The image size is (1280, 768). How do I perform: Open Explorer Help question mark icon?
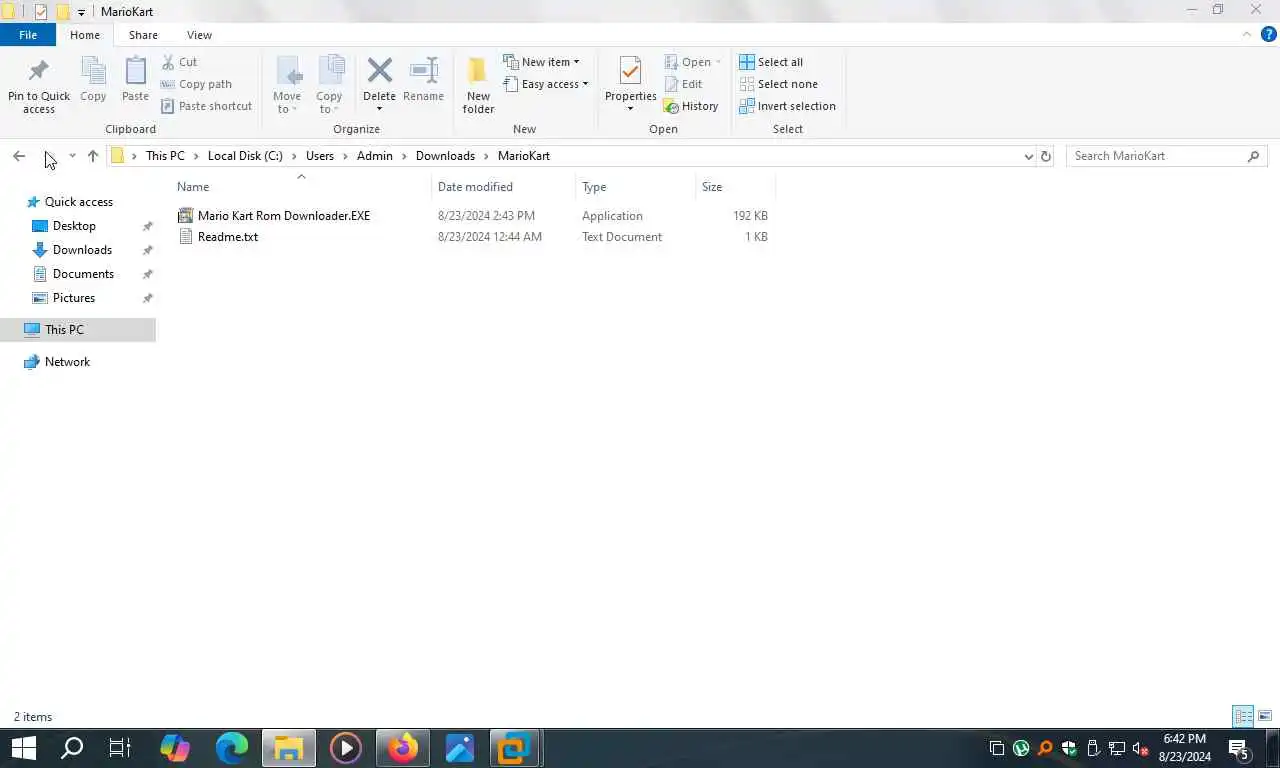click(x=1268, y=34)
